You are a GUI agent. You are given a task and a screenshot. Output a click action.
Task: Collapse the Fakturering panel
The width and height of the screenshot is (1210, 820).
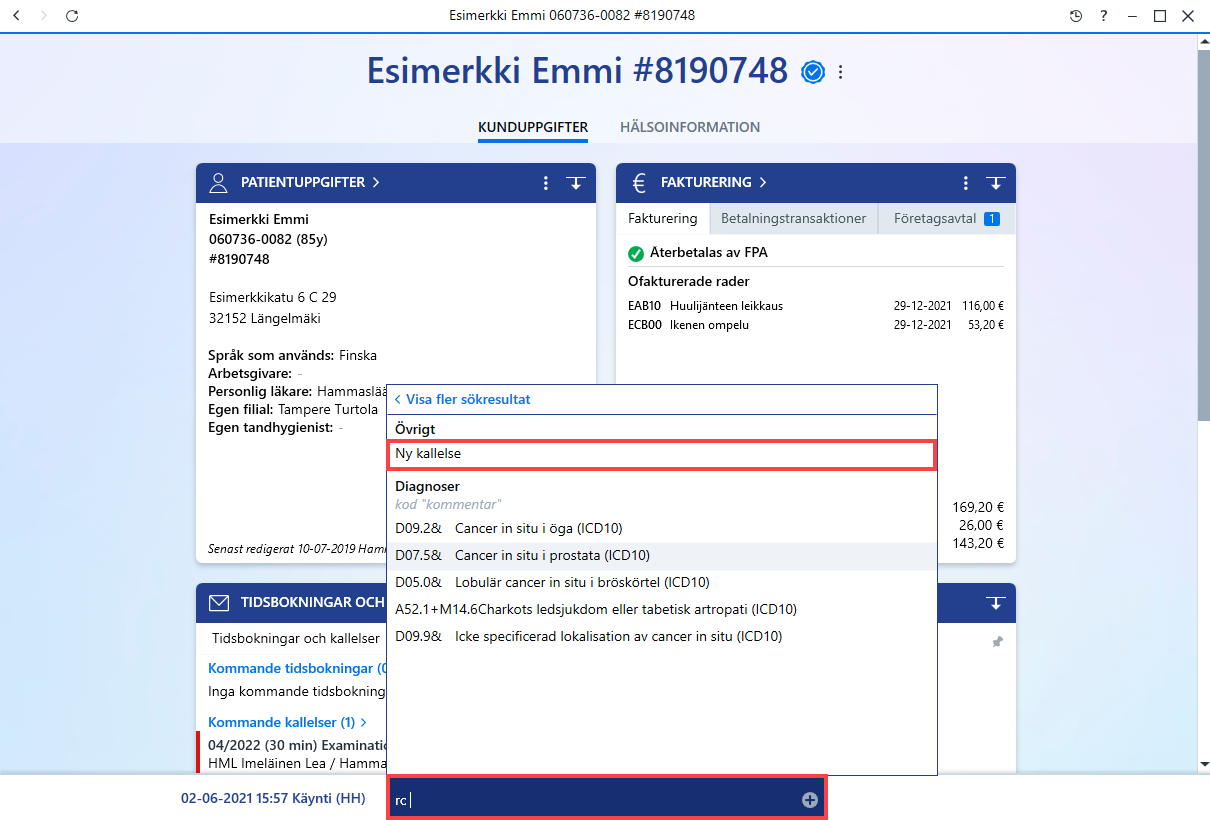[x=995, y=183]
